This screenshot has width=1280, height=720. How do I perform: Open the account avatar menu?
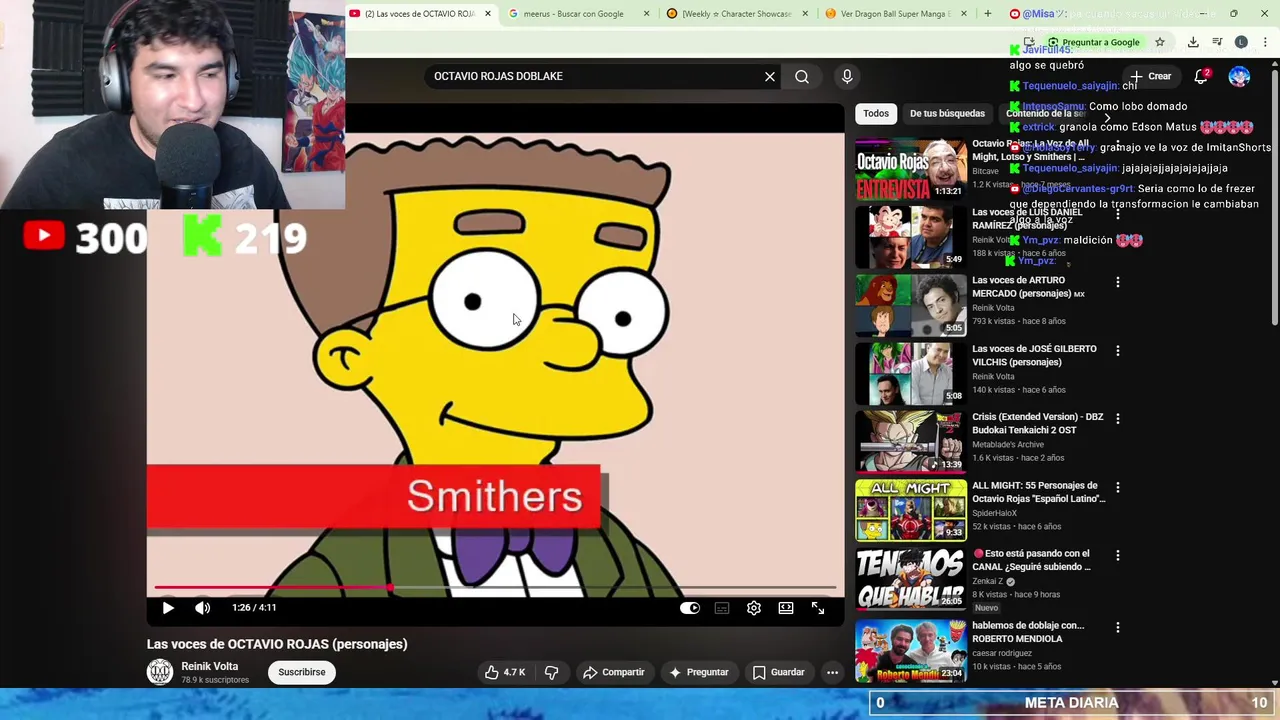(1239, 76)
